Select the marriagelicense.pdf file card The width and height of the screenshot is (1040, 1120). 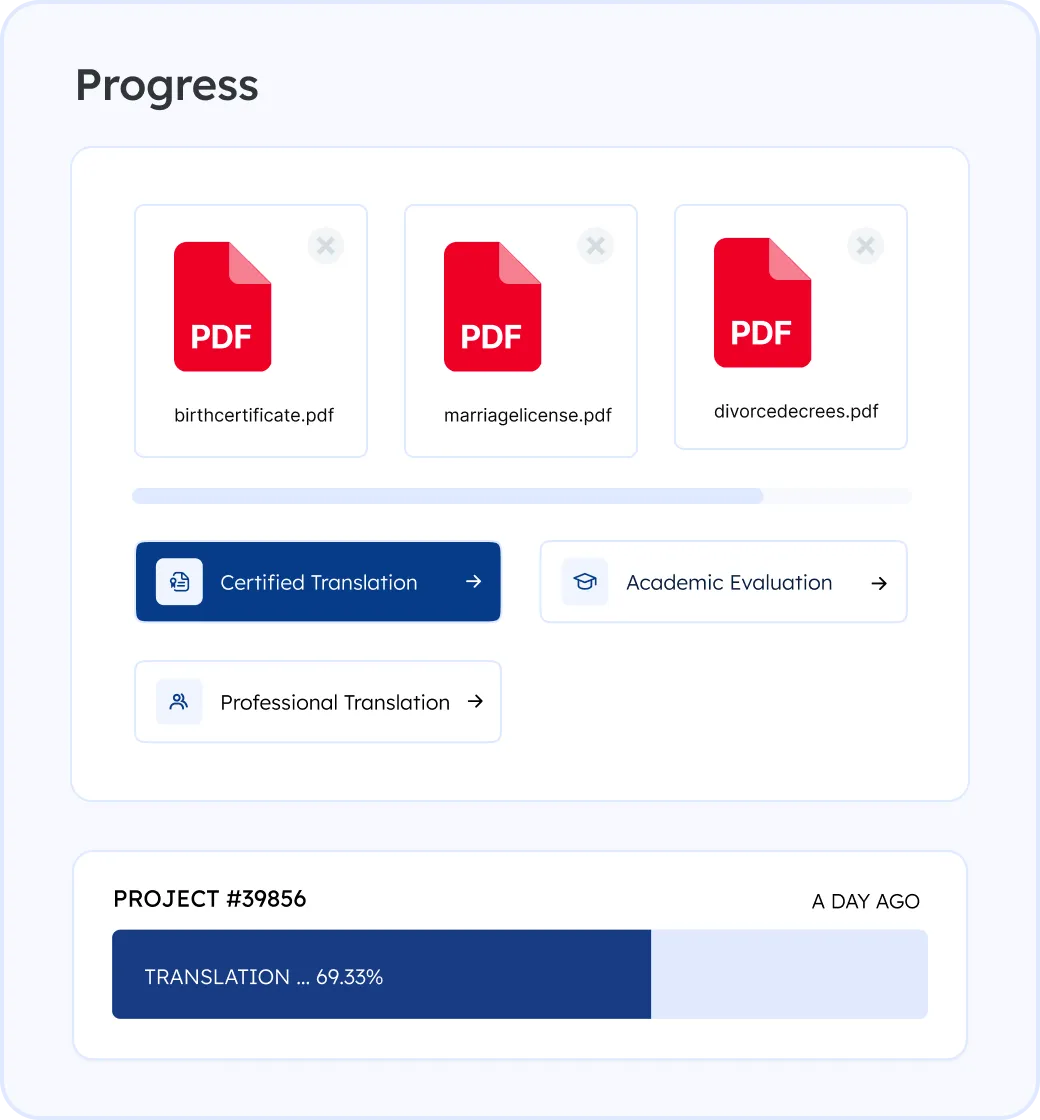point(520,330)
